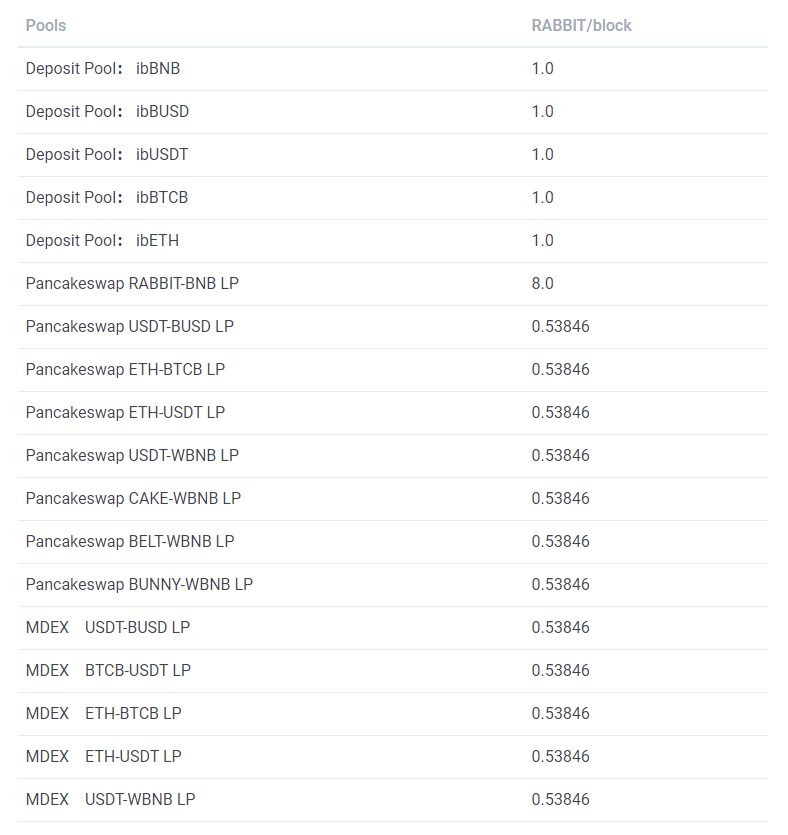Image resolution: width=788 pixels, height=835 pixels.
Task: Click Pancakeswap RABBIT-BNB LP pool name
Action: tap(132, 284)
